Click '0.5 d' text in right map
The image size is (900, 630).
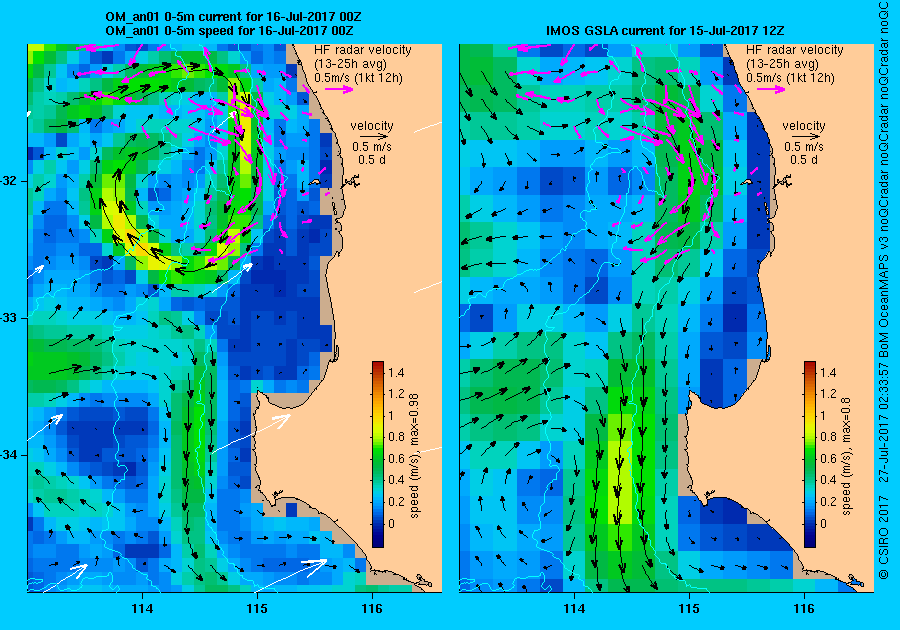coord(804,160)
